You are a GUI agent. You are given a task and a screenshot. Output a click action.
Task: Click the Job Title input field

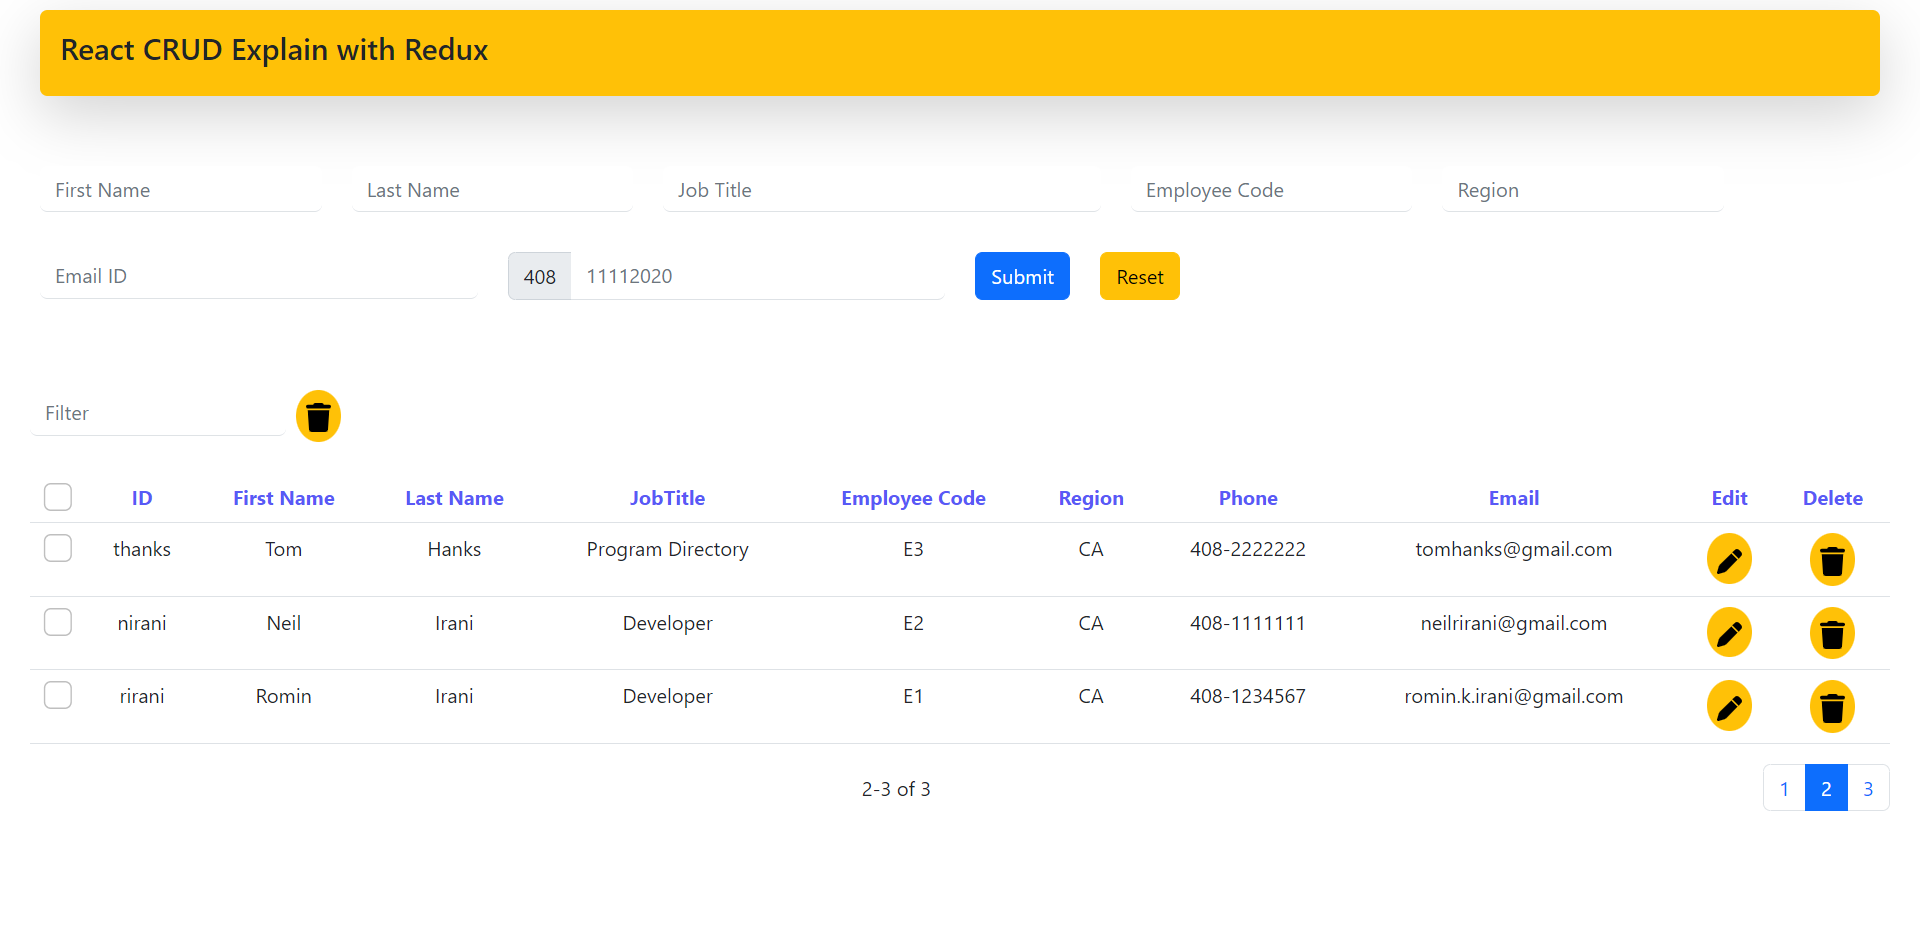[x=880, y=190]
